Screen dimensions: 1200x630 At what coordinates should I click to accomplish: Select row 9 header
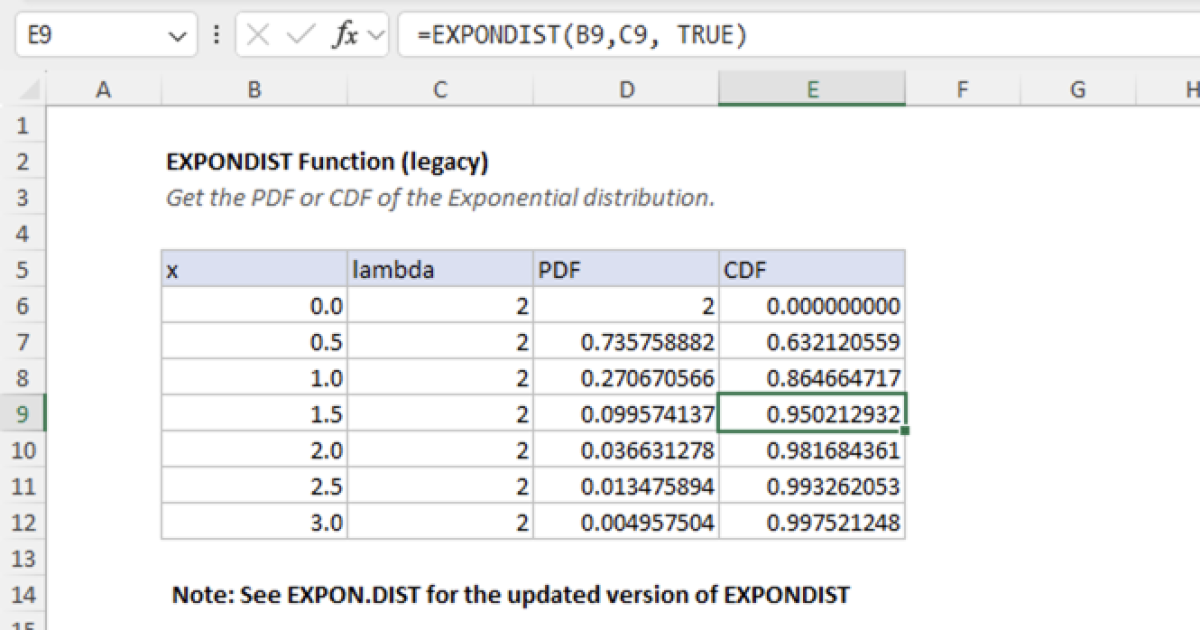click(24, 413)
